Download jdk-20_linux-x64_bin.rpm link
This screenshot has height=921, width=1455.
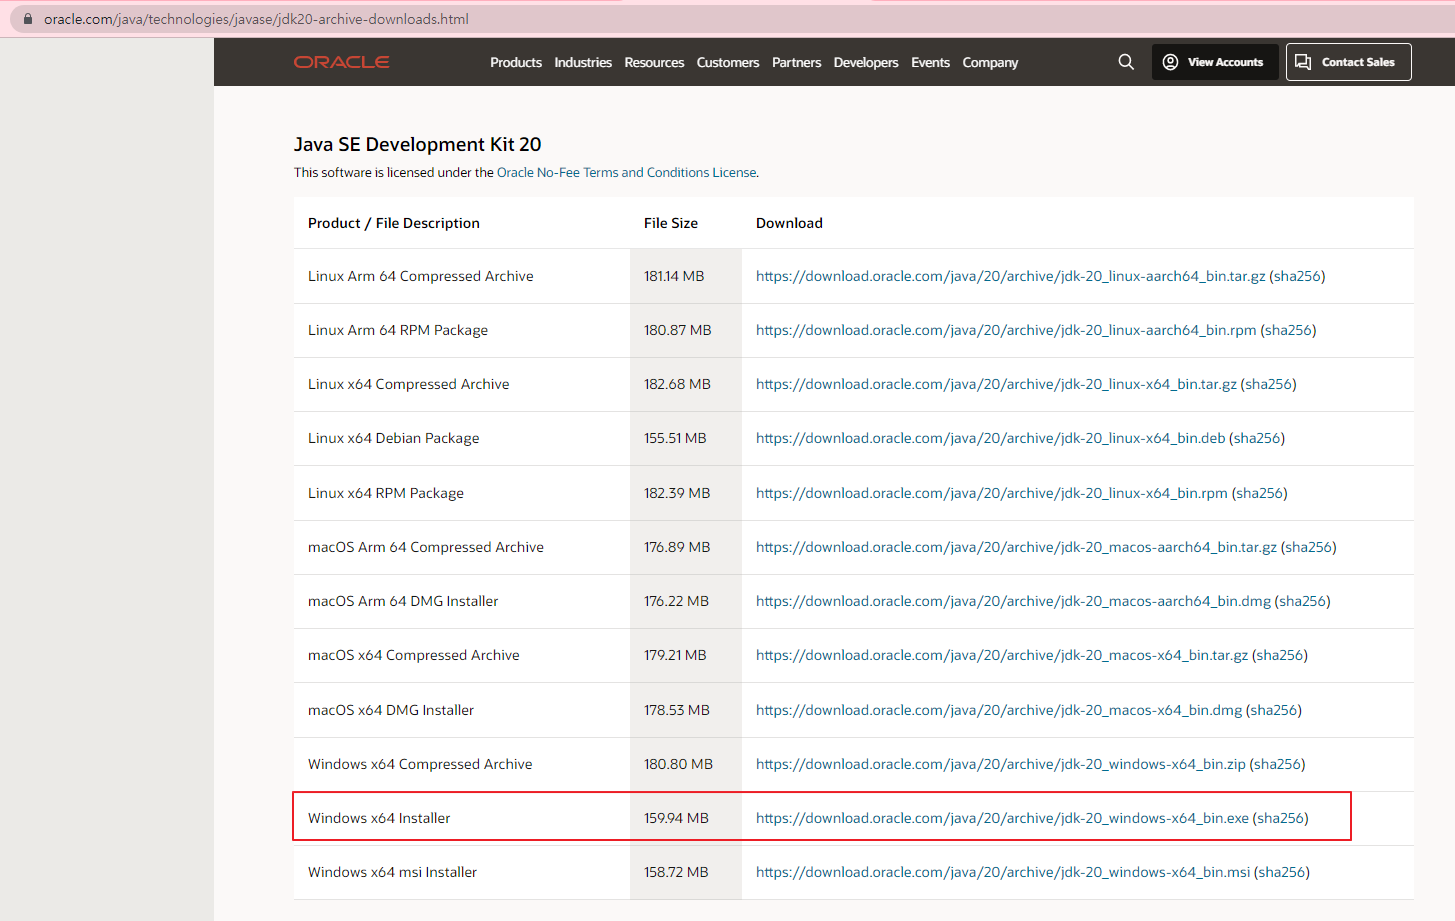coord(991,493)
